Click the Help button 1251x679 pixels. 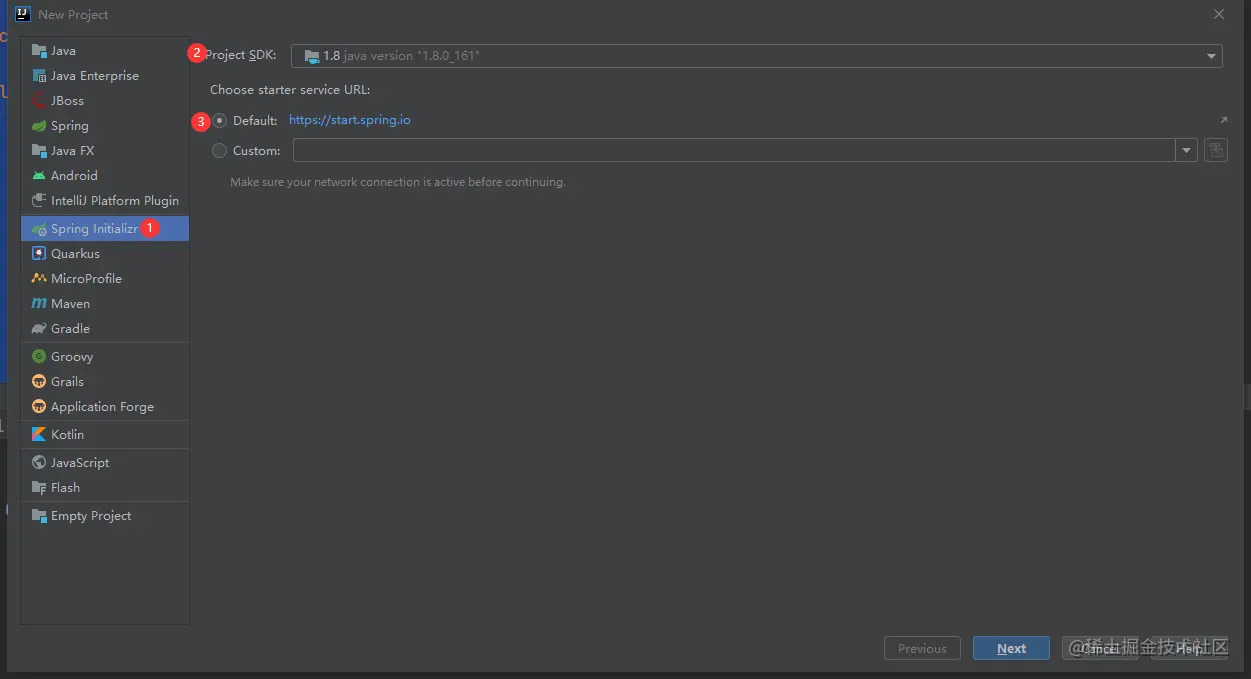(1189, 648)
